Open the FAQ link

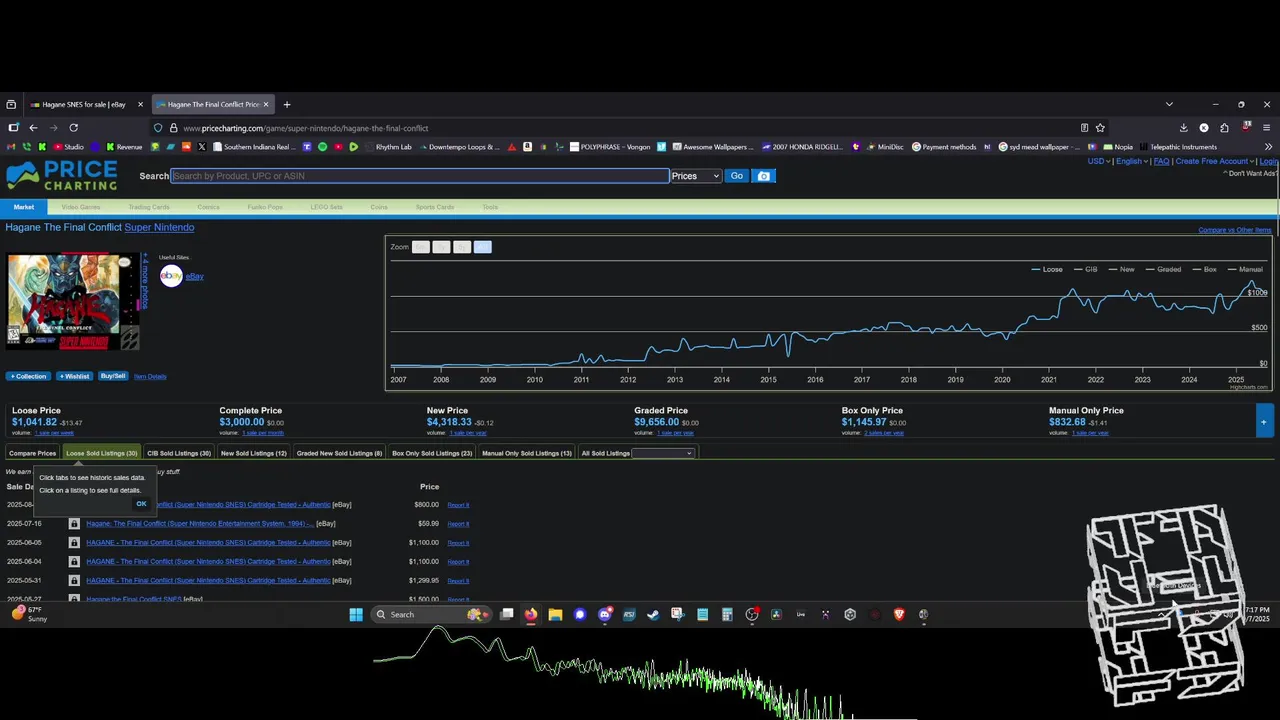1161,161
